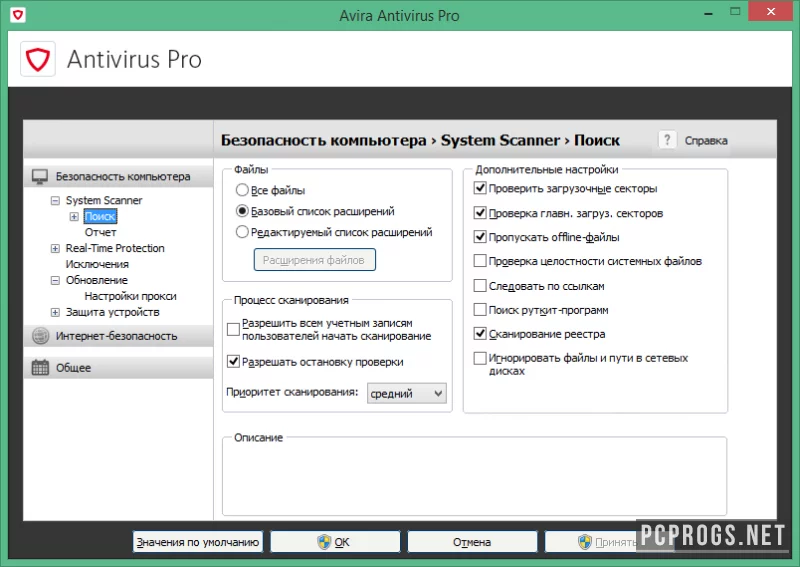Uncheck Разрешать остановку проверки
Image resolution: width=800 pixels, height=567 pixels.
coord(233,361)
